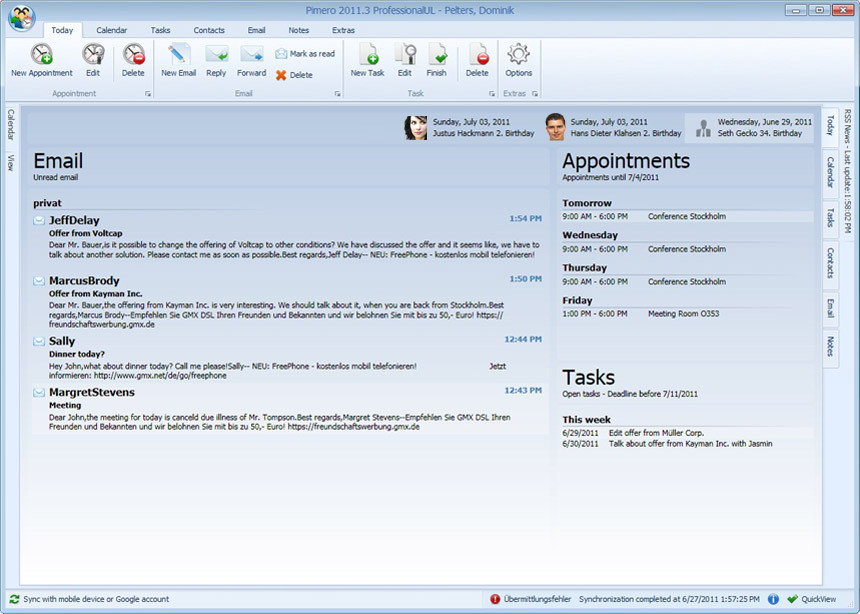Open the RSS News side panel

click(x=847, y=171)
